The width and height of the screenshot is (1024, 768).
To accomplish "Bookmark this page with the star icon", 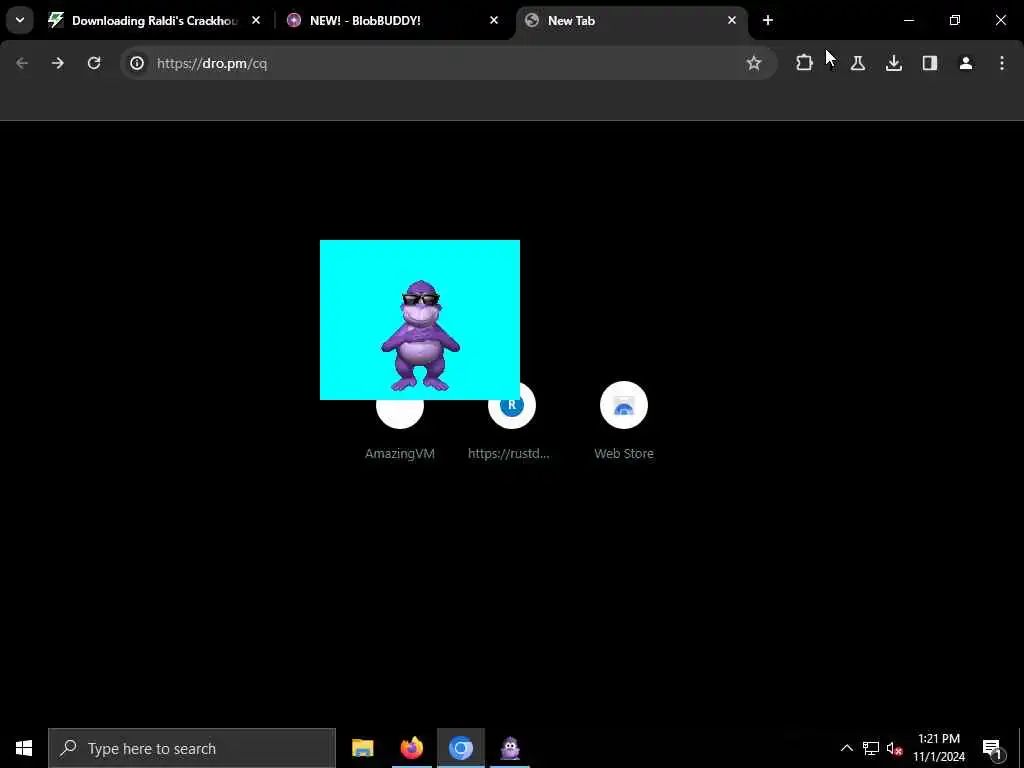I will (x=754, y=63).
